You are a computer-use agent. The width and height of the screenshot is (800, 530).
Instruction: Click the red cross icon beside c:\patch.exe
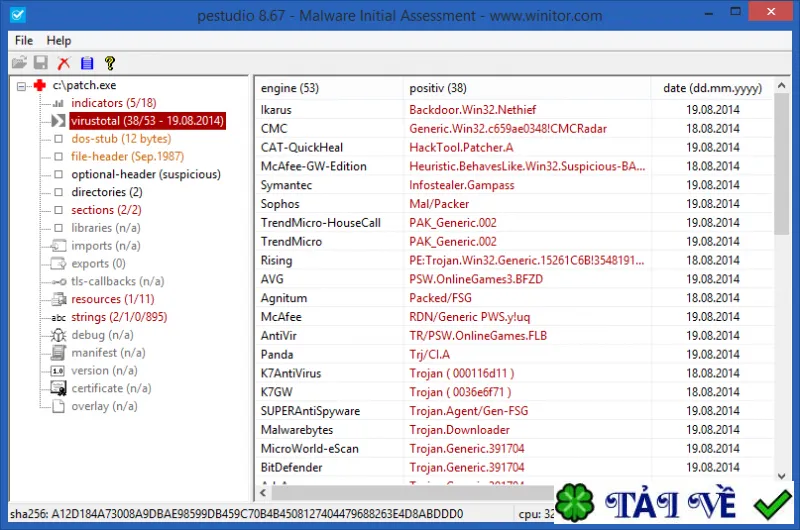click(40, 85)
